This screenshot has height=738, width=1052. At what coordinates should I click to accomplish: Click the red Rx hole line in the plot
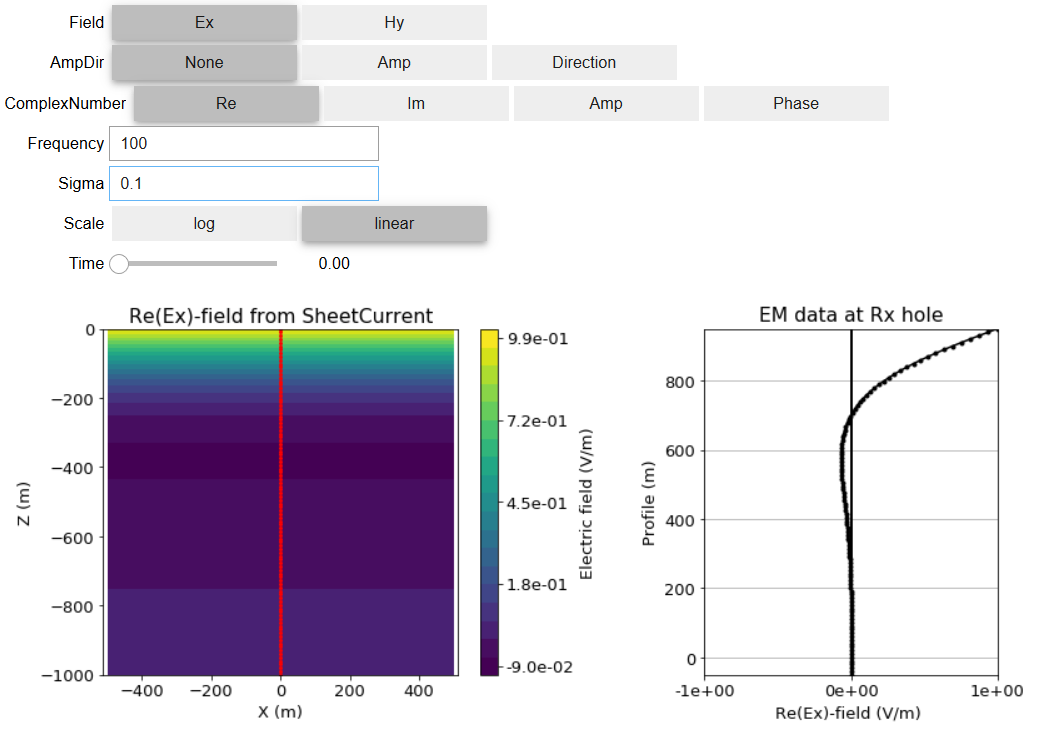click(x=281, y=500)
